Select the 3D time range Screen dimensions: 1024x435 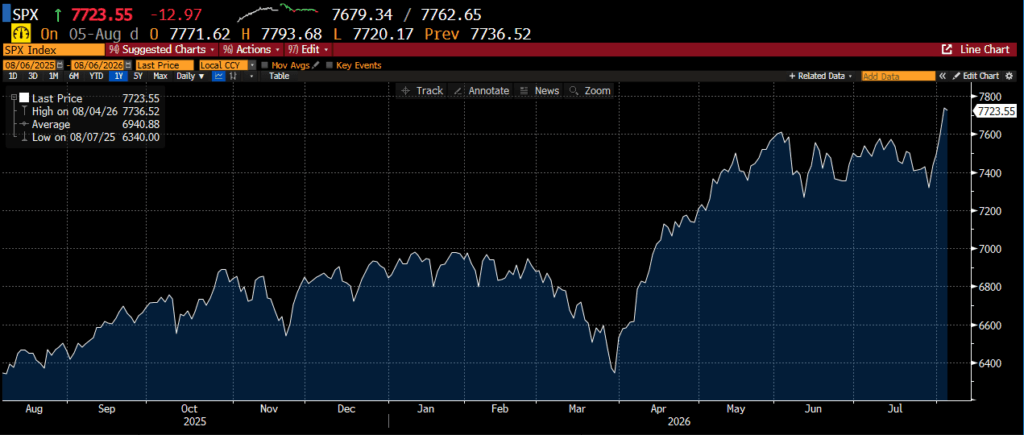click(33, 76)
